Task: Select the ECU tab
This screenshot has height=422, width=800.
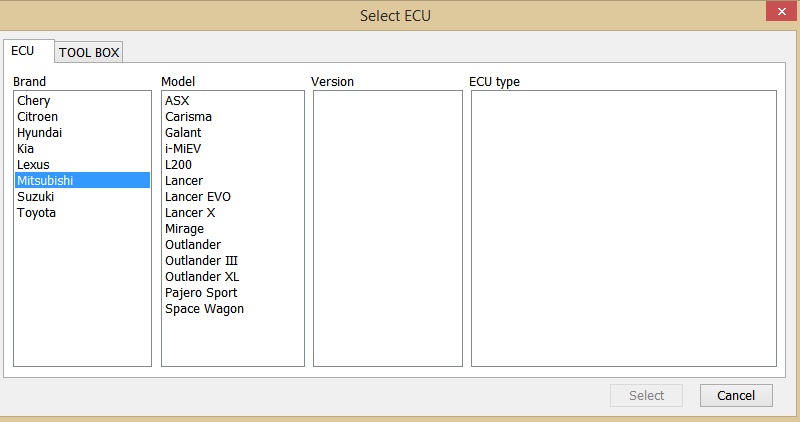Action: [x=23, y=51]
